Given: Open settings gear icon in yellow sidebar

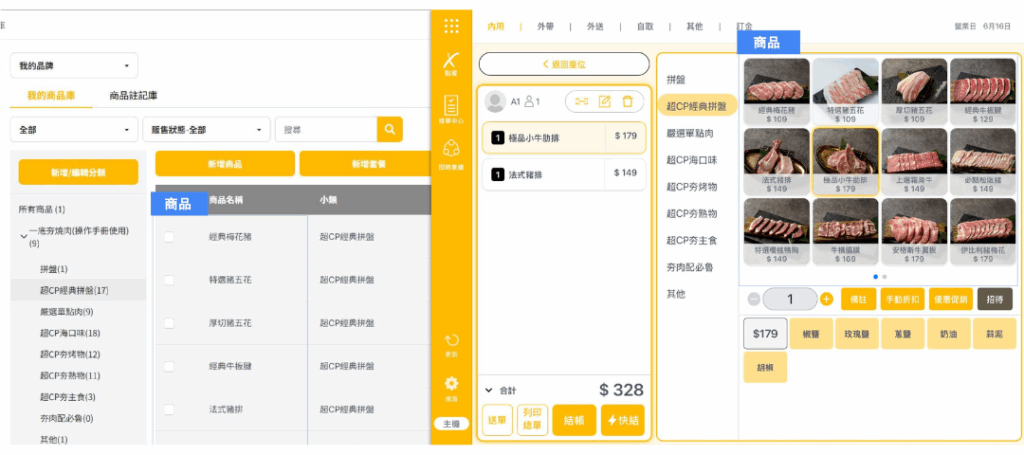Looking at the screenshot, I should pos(452,384).
